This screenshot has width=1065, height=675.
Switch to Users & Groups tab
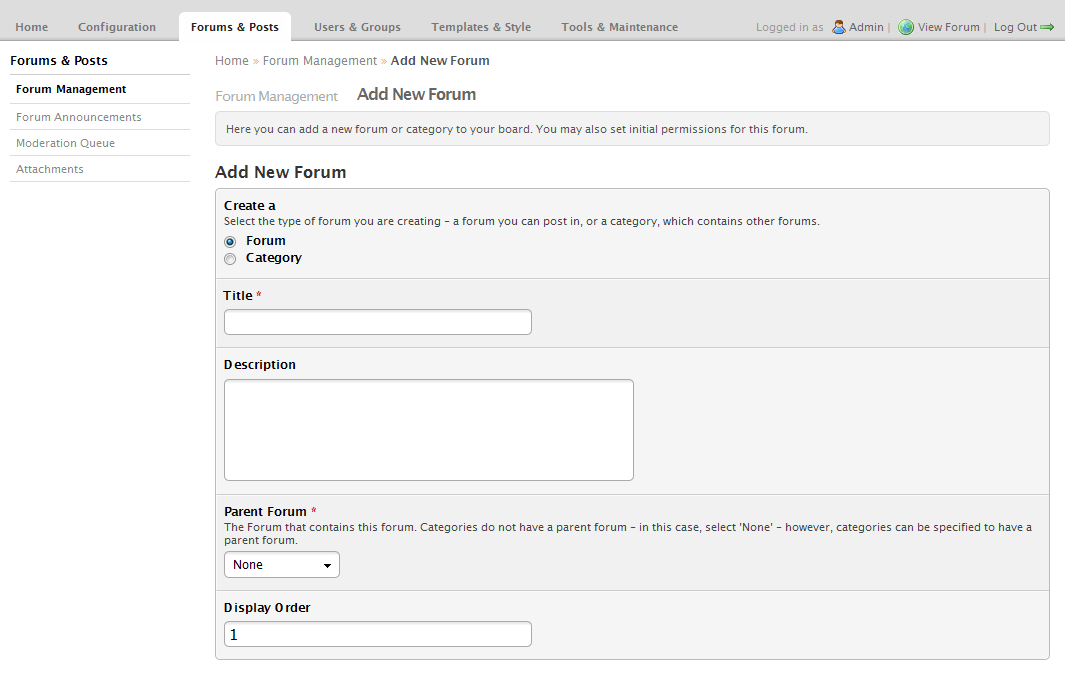pos(357,27)
